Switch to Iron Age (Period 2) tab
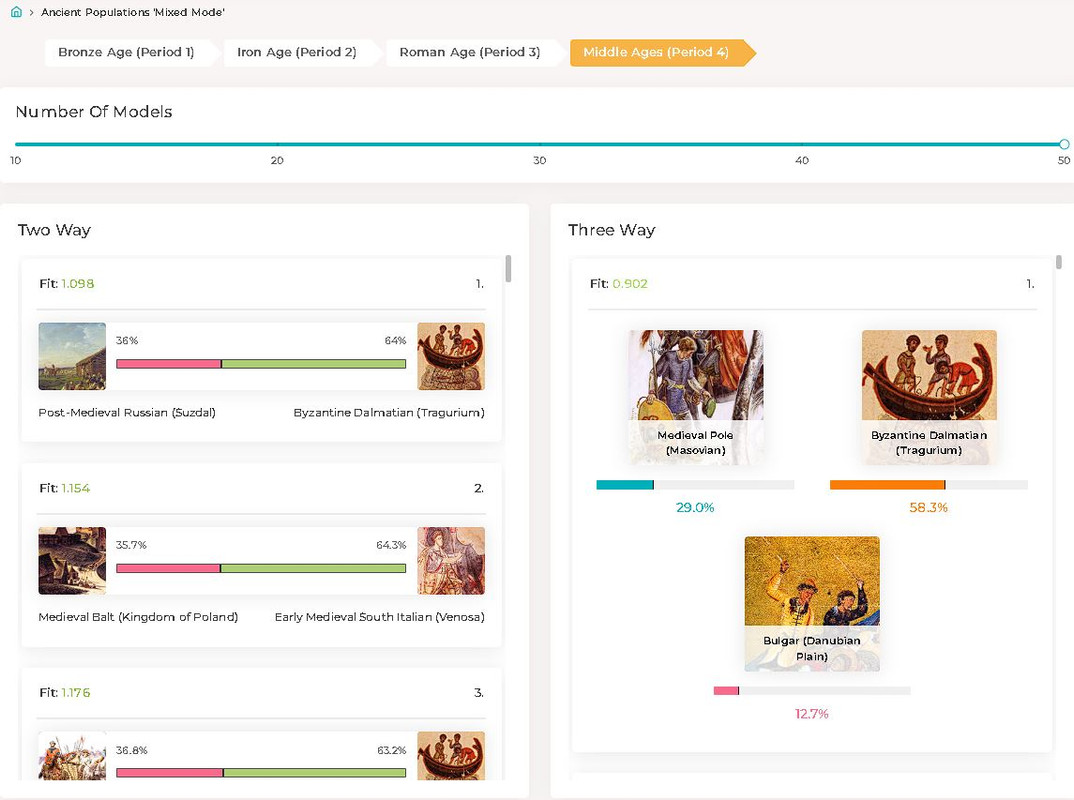 (297, 52)
